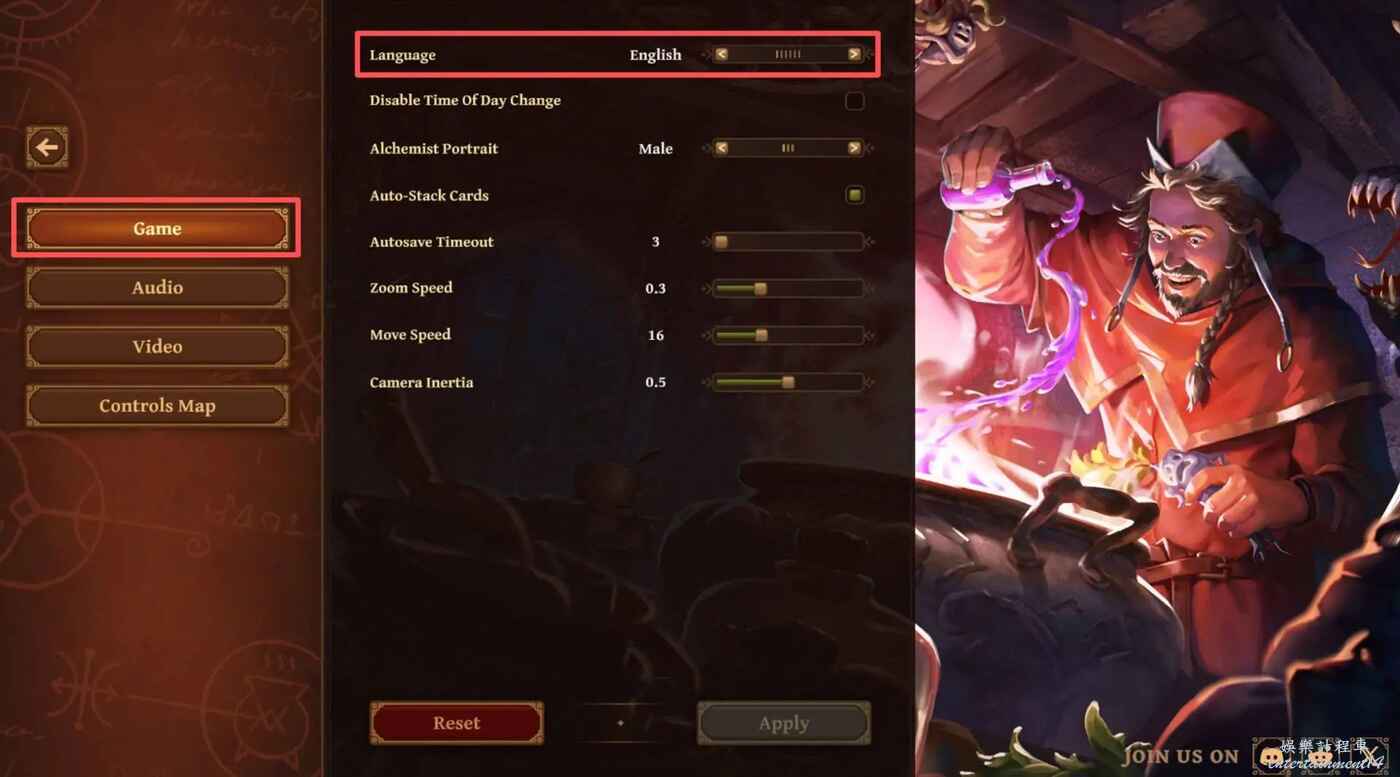Click the Zoom Speed slider handle
Image resolution: width=1400 pixels, height=777 pixels.
pyautogui.click(x=760, y=288)
